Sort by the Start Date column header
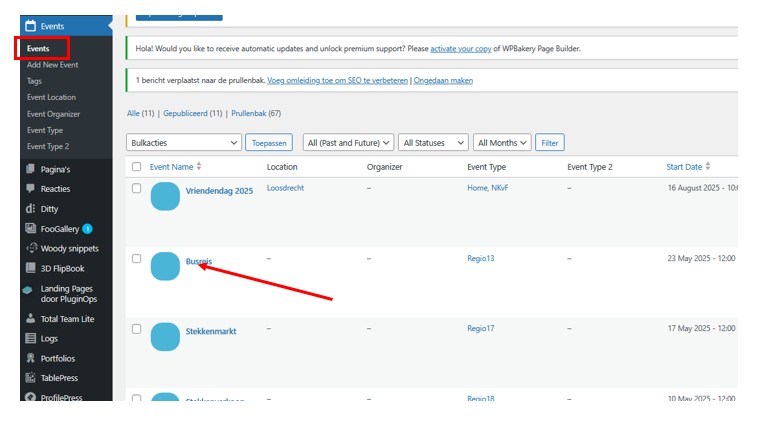The image size is (760, 423). coord(684,167)
